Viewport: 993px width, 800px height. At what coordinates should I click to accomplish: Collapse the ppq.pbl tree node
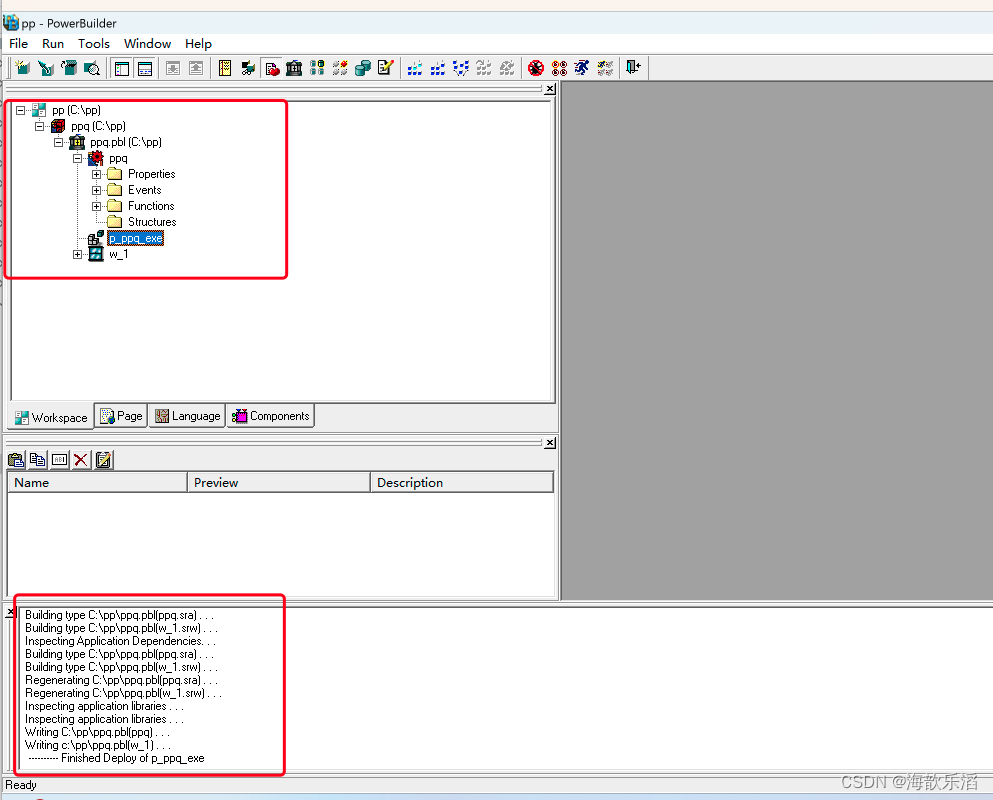(x=59, y=141)
